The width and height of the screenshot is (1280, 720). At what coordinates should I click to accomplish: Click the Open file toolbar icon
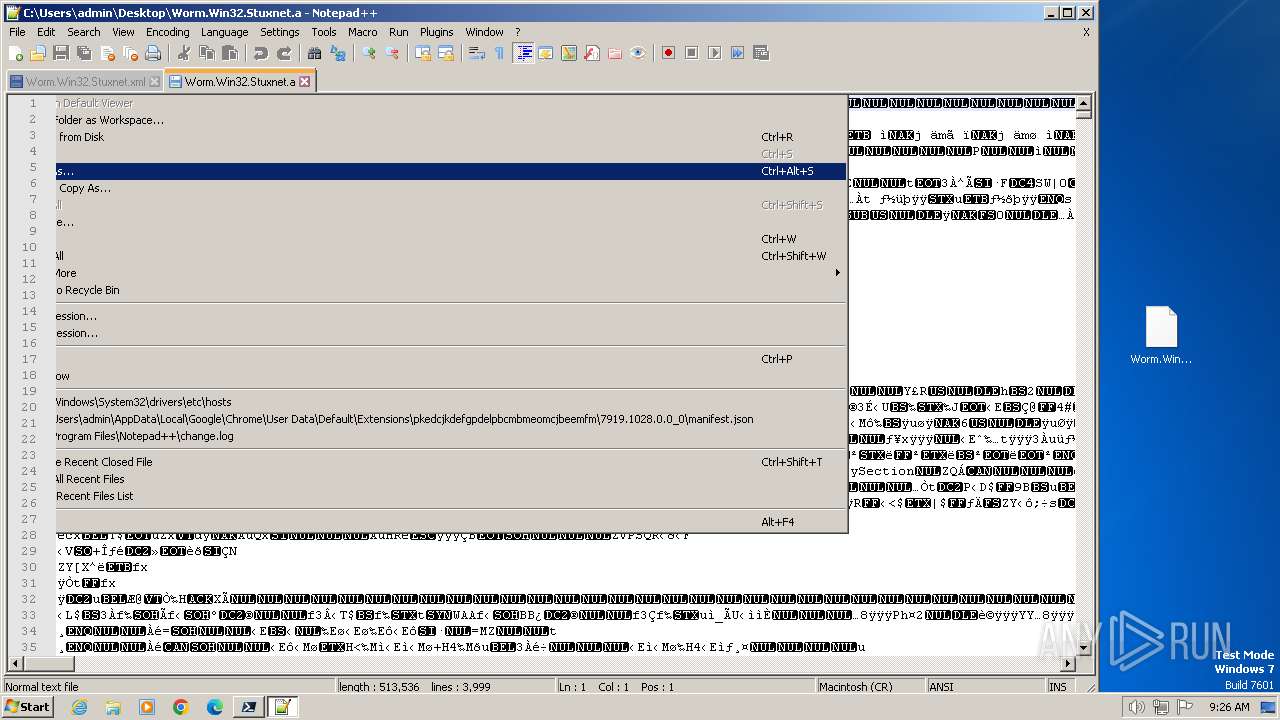pos(38,53)
